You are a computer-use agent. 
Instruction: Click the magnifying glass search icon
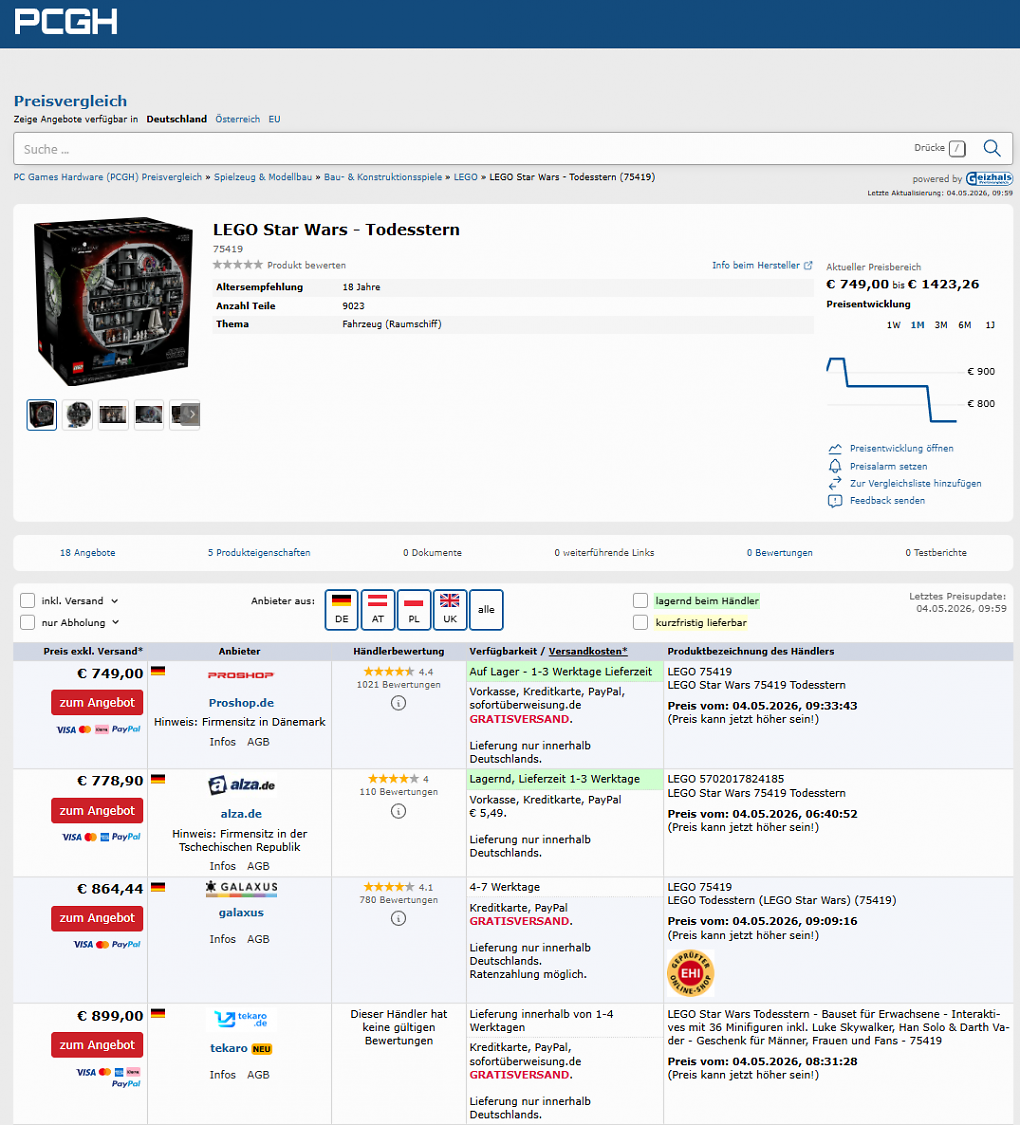click(992, 148)
